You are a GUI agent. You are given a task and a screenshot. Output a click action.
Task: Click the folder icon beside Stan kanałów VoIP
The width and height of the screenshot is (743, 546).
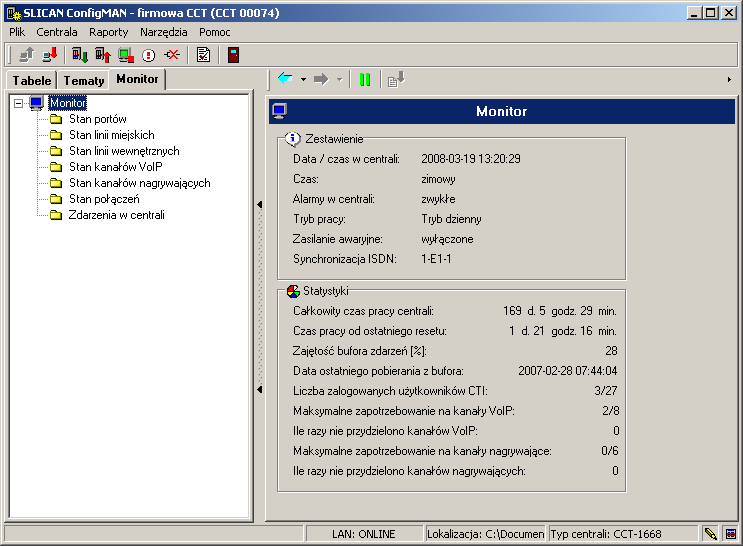pyautogui.click(x=56, y=167)
